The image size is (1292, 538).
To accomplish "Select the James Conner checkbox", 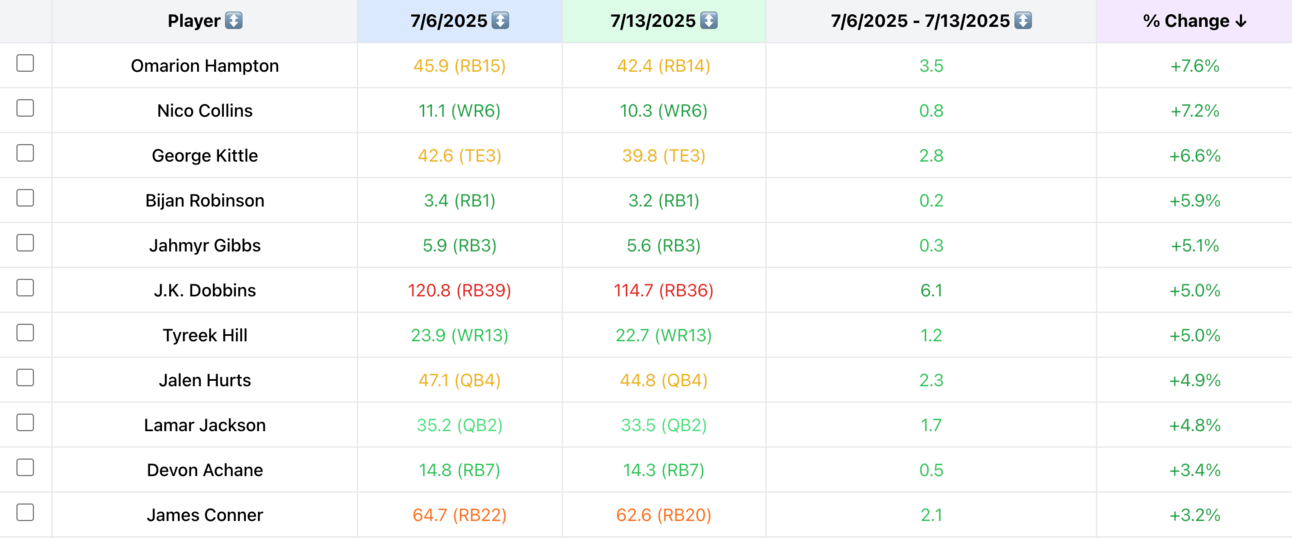I will click(25, 512).
